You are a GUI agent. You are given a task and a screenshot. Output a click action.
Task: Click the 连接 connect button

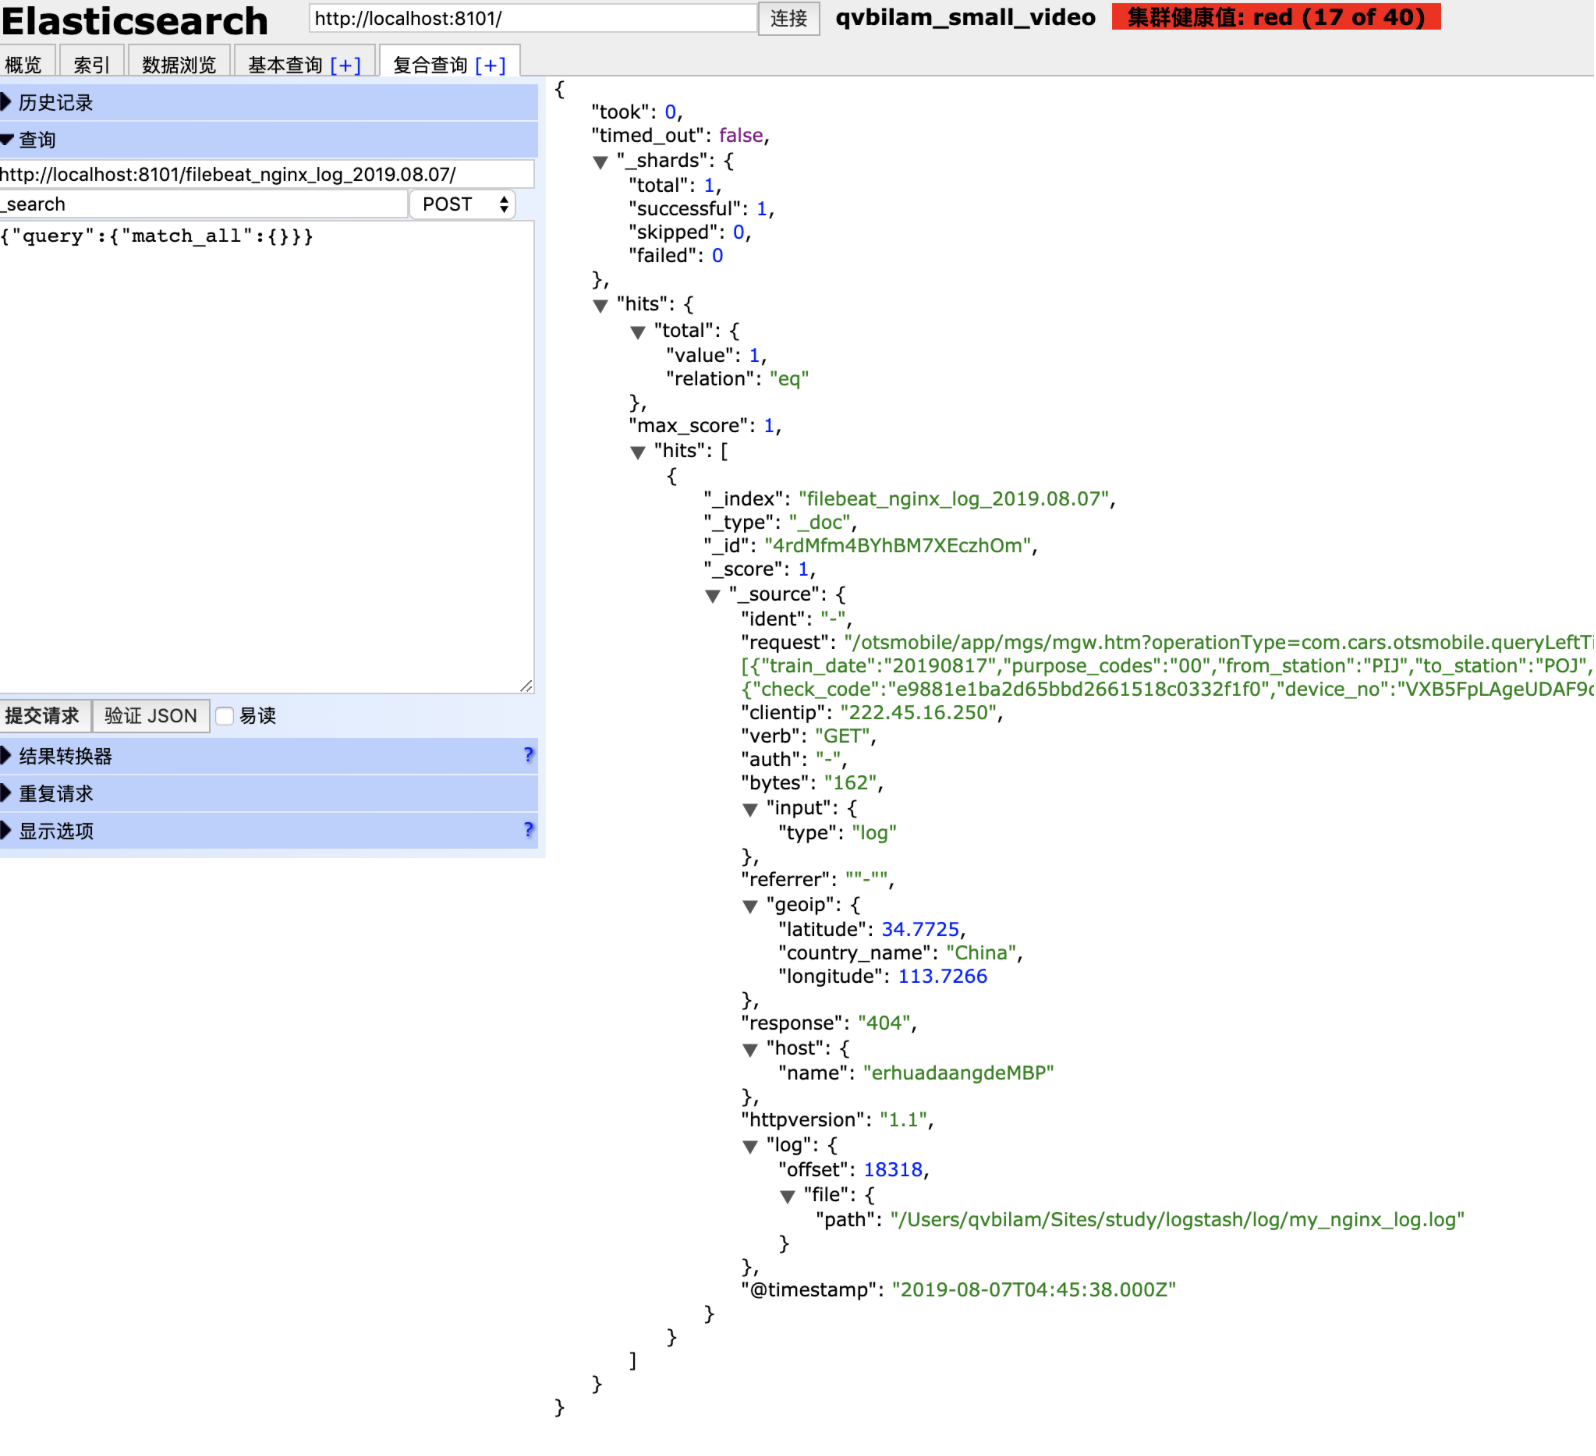[x=789, y=18]
